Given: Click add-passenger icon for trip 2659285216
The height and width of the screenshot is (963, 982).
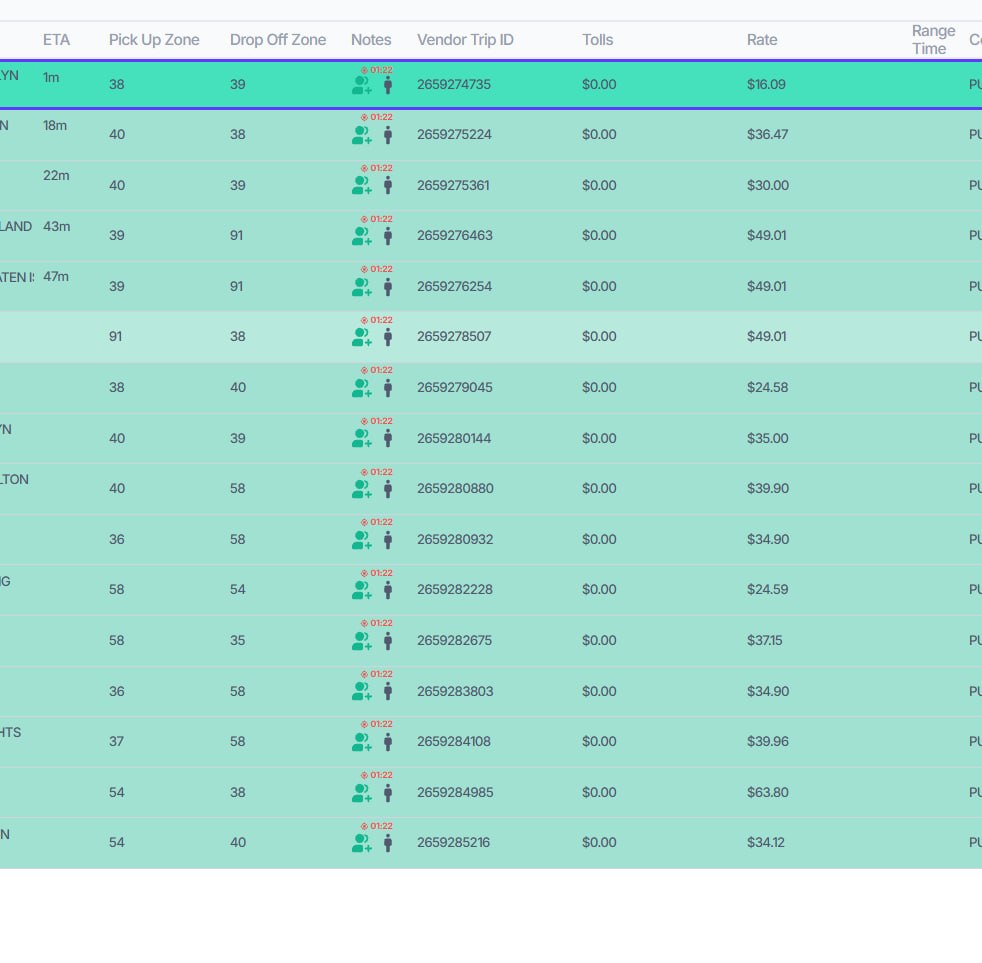Looking at the screenshot, I should click(361, 843).
